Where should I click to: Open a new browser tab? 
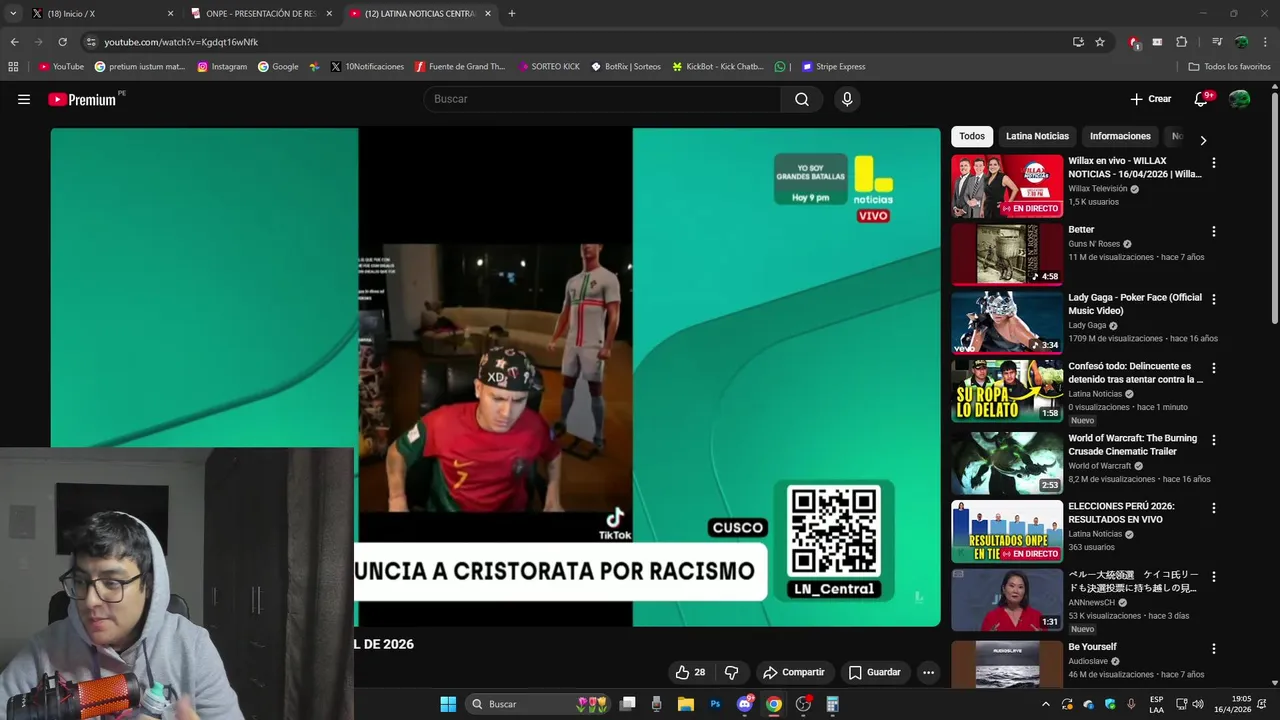(x=512, y=14)
